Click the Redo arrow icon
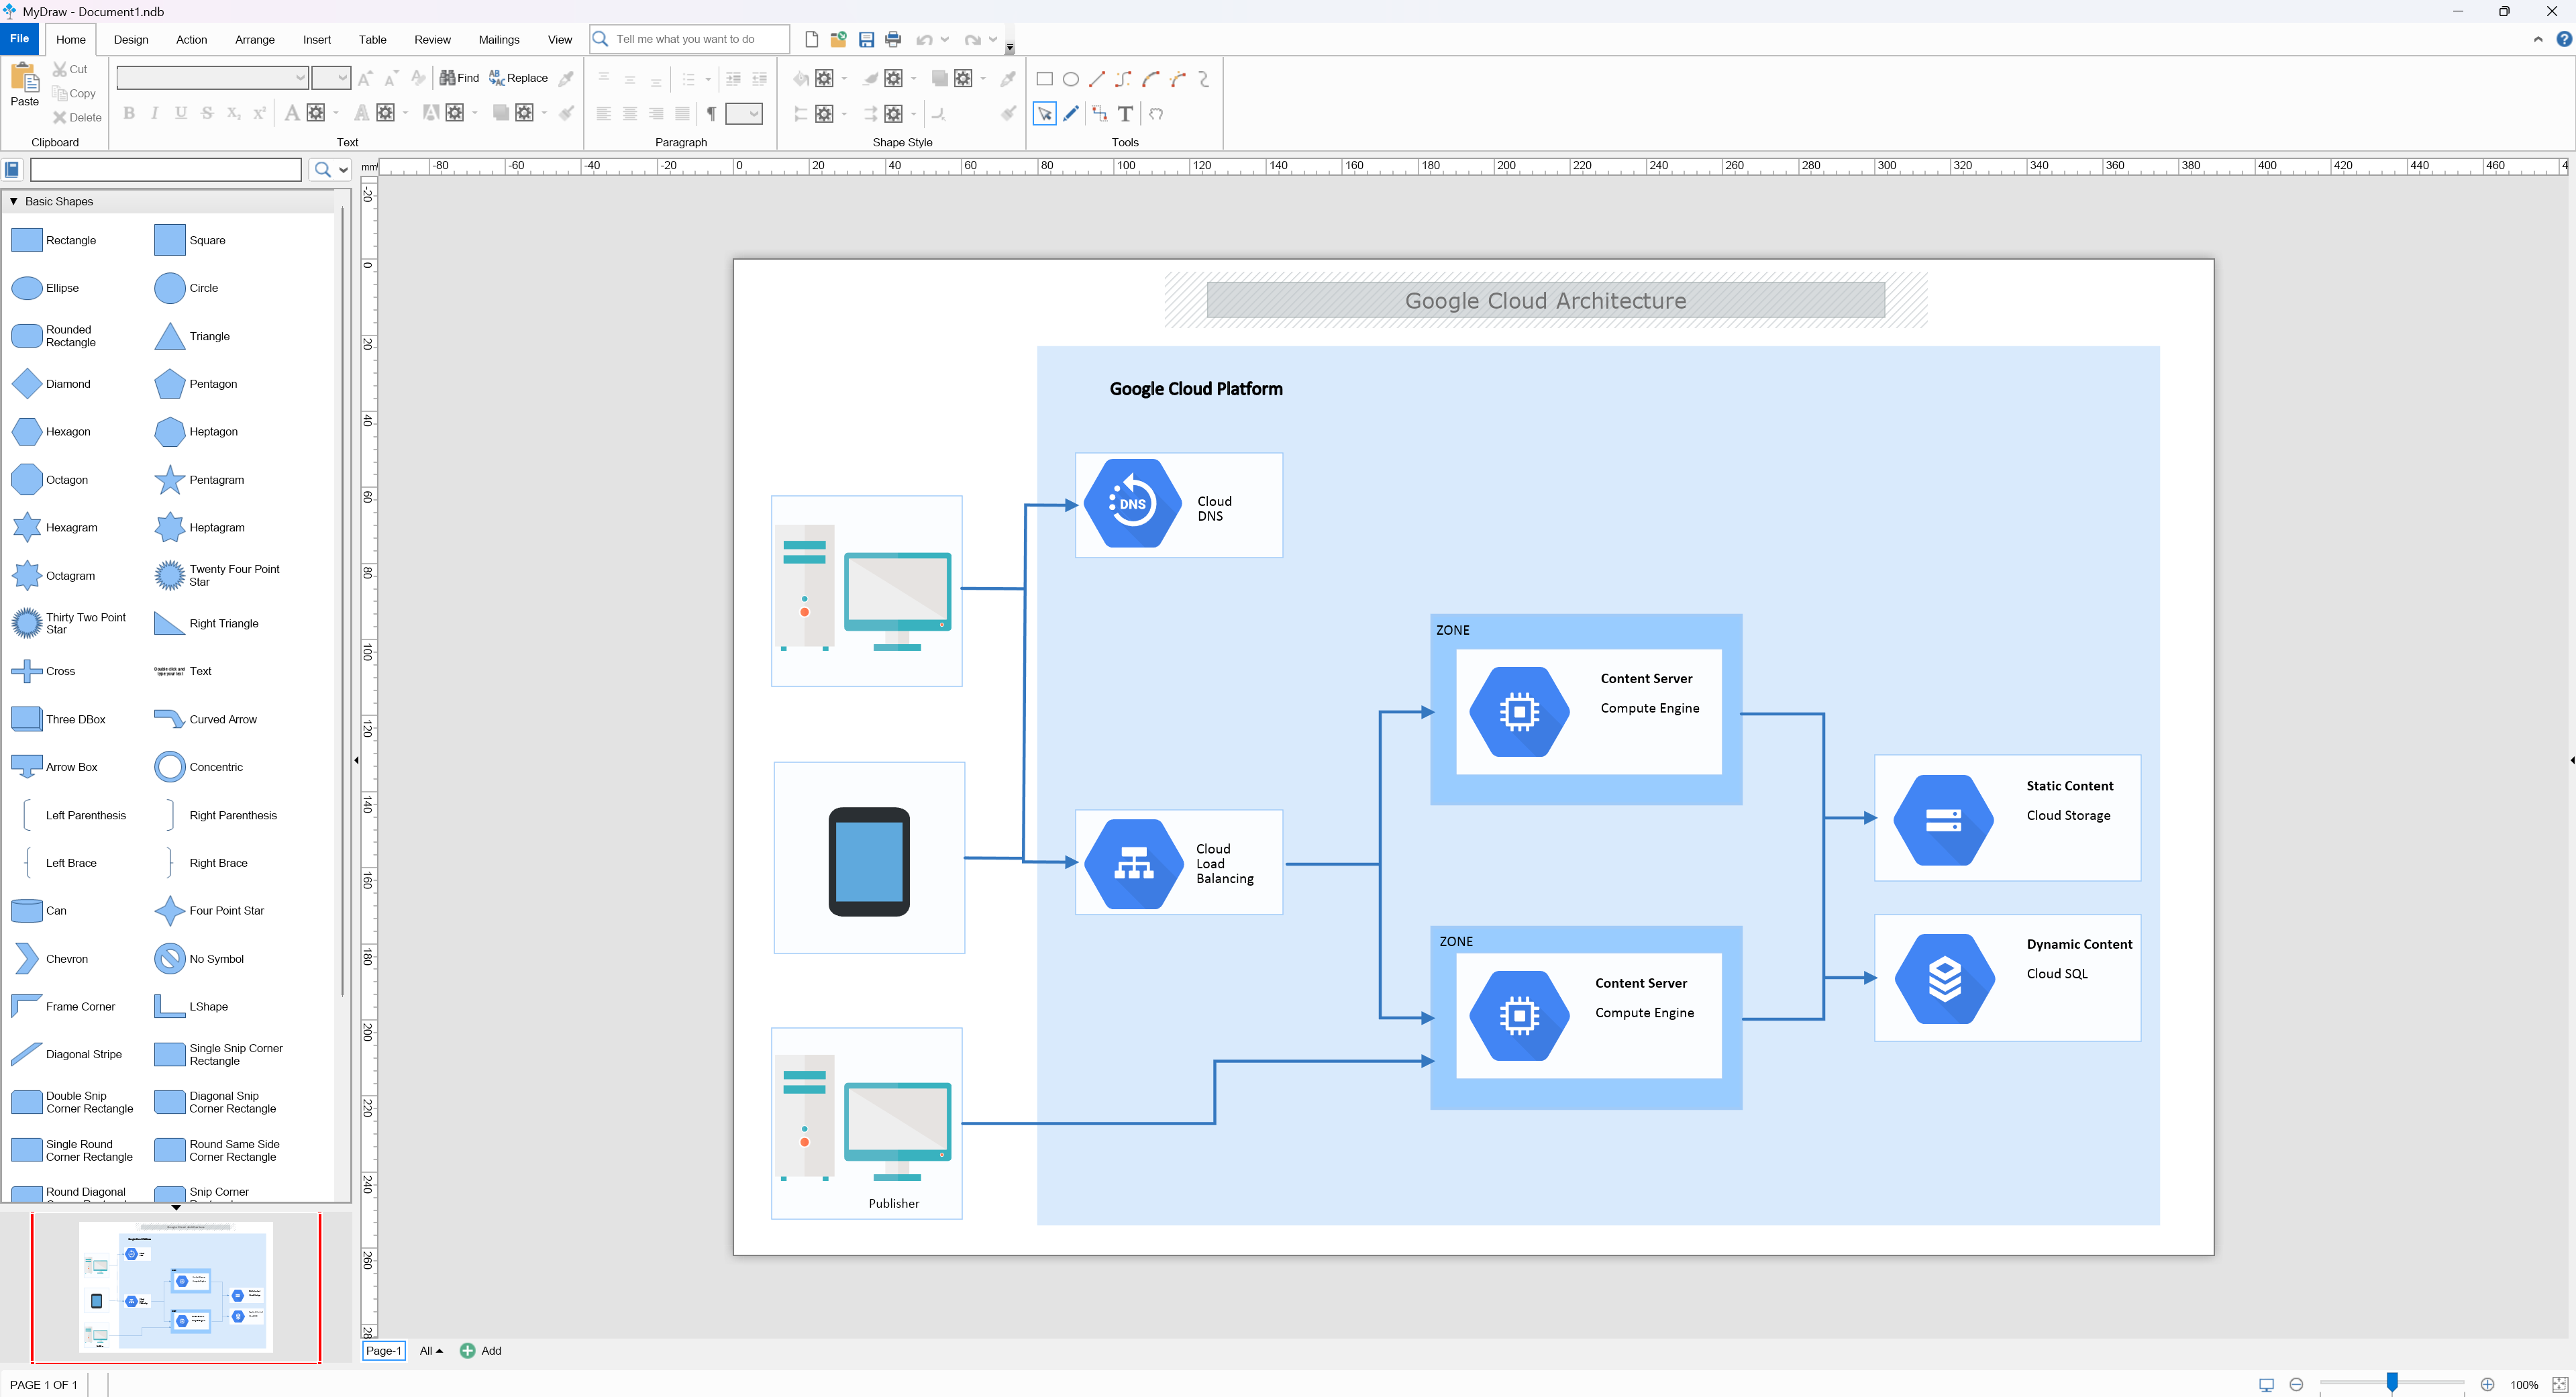 (972, 40)
